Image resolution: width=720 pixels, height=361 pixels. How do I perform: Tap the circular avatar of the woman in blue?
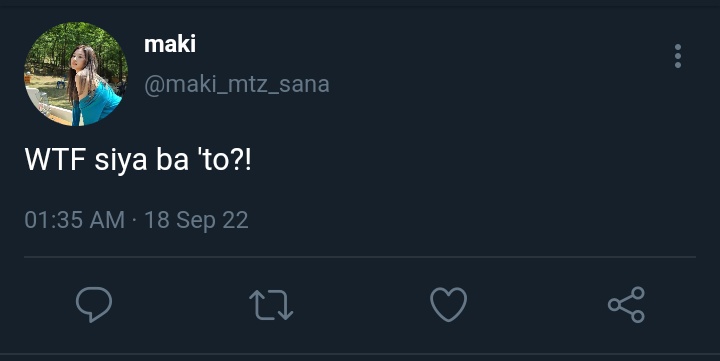pos(76,74)
